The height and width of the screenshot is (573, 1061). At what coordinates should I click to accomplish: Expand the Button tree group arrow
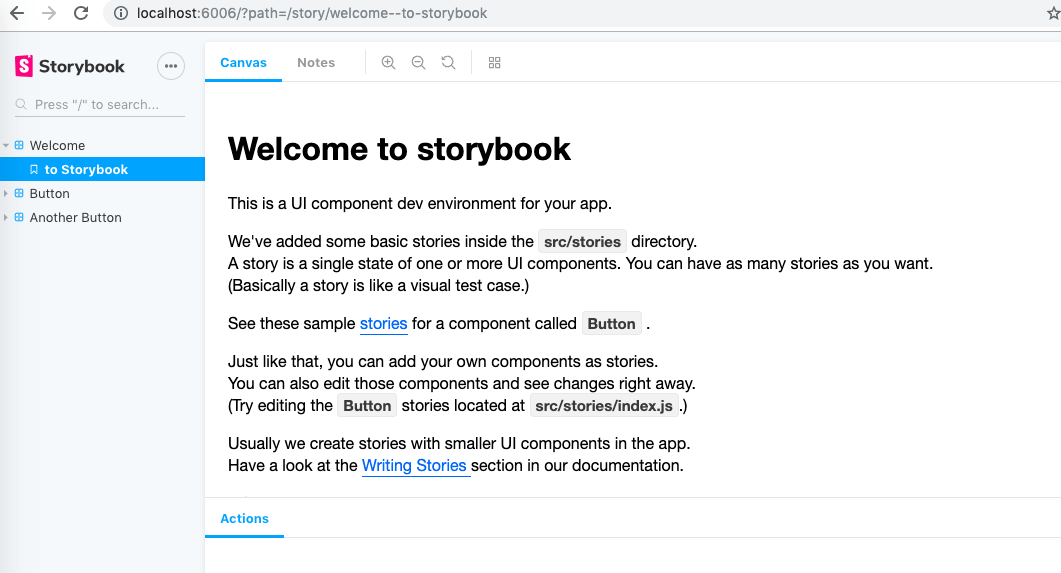(6, 193)
